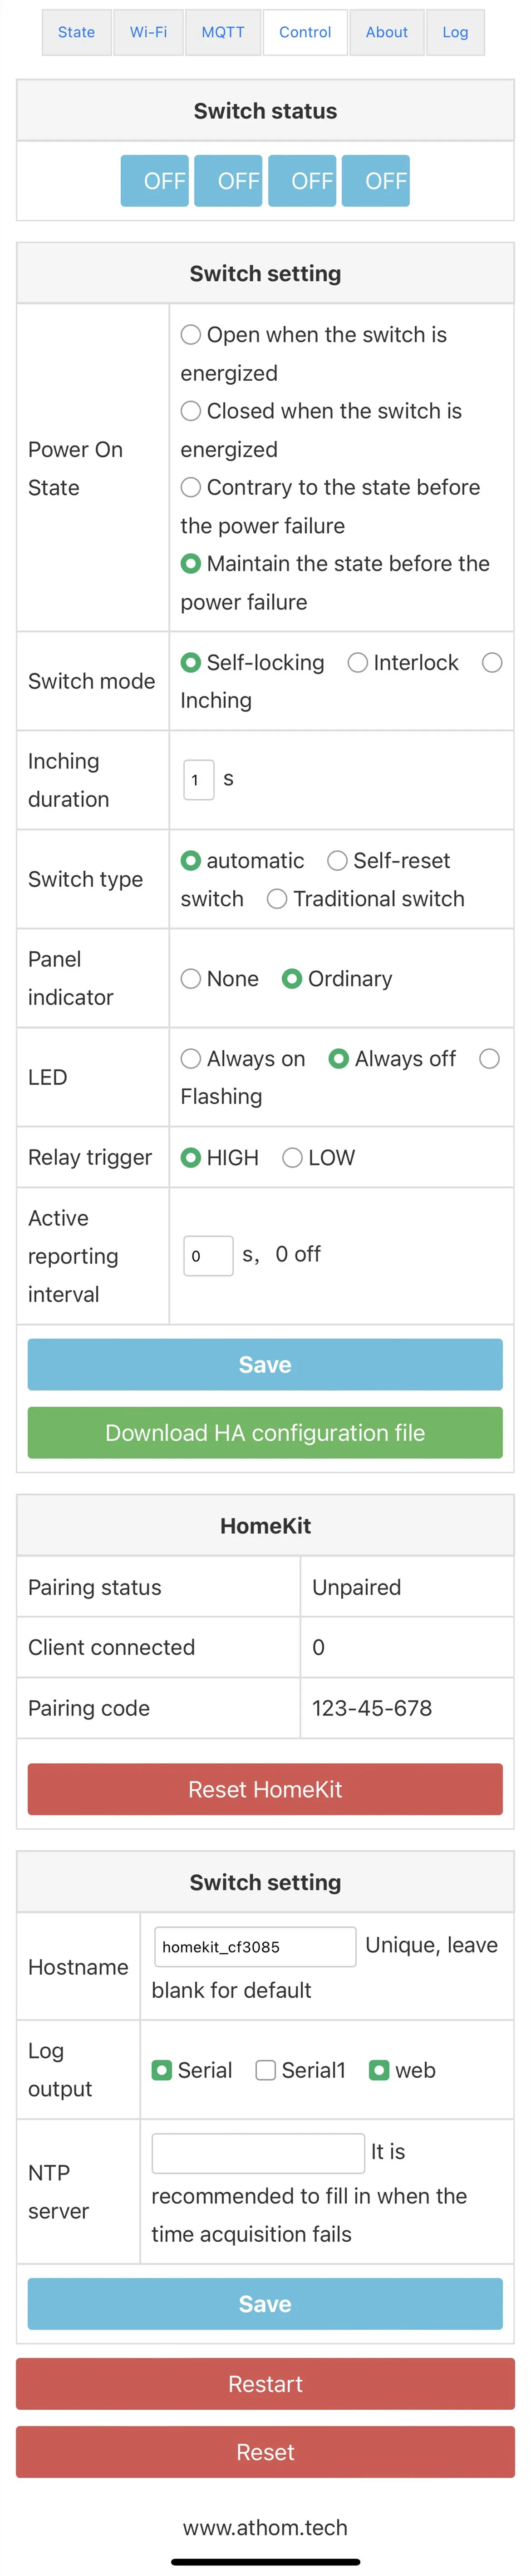Switch to the MQTT tab
This screenshot has height=2576, width=531.
pyautogui.click(x=222, y=32)
